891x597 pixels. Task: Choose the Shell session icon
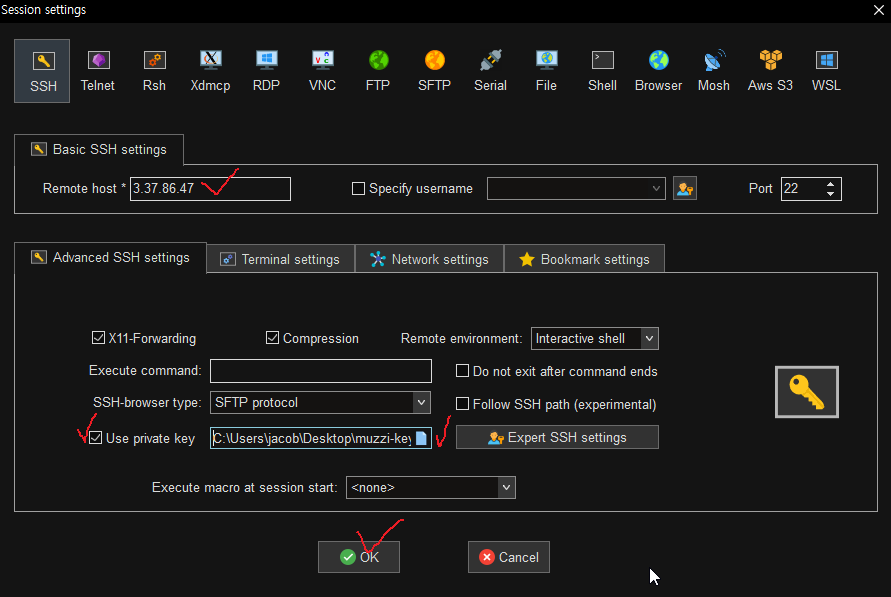coord(602,71)
